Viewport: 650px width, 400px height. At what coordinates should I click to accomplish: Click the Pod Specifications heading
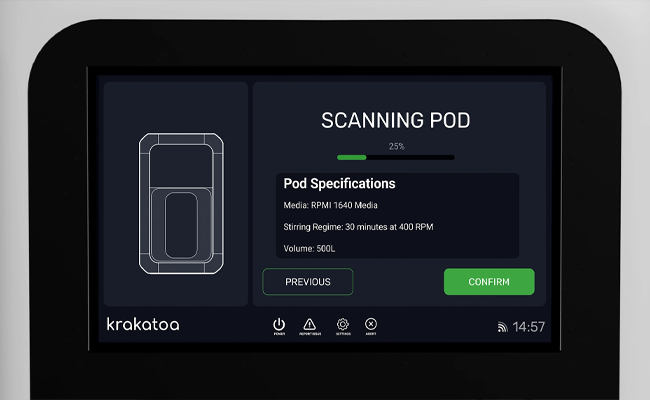(x=339, y=184)
